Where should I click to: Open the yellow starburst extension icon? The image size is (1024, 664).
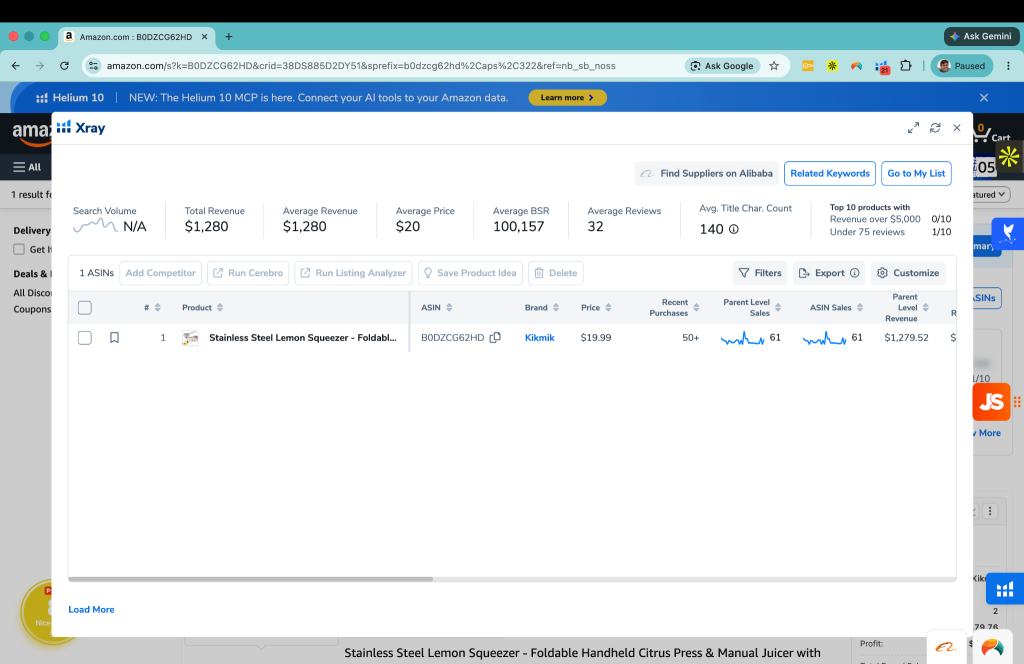pos(1009,157)
